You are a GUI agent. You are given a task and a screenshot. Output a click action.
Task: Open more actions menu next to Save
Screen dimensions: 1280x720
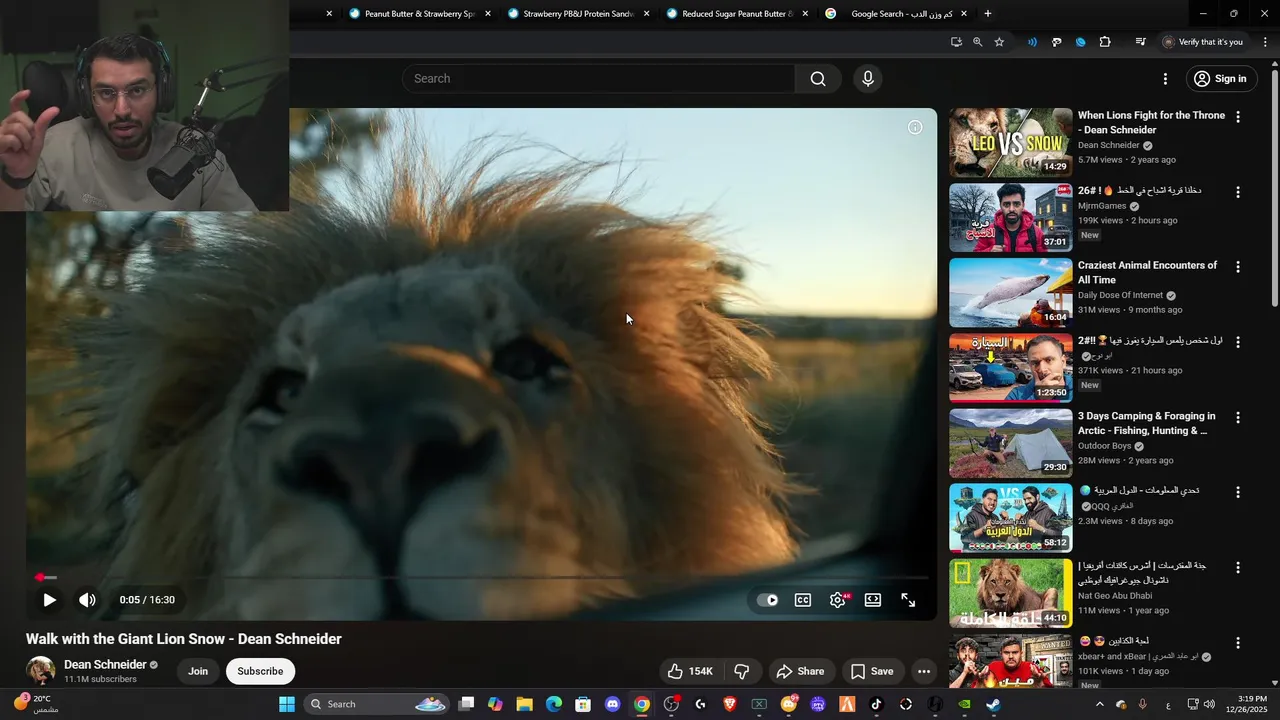pos(924,671)
